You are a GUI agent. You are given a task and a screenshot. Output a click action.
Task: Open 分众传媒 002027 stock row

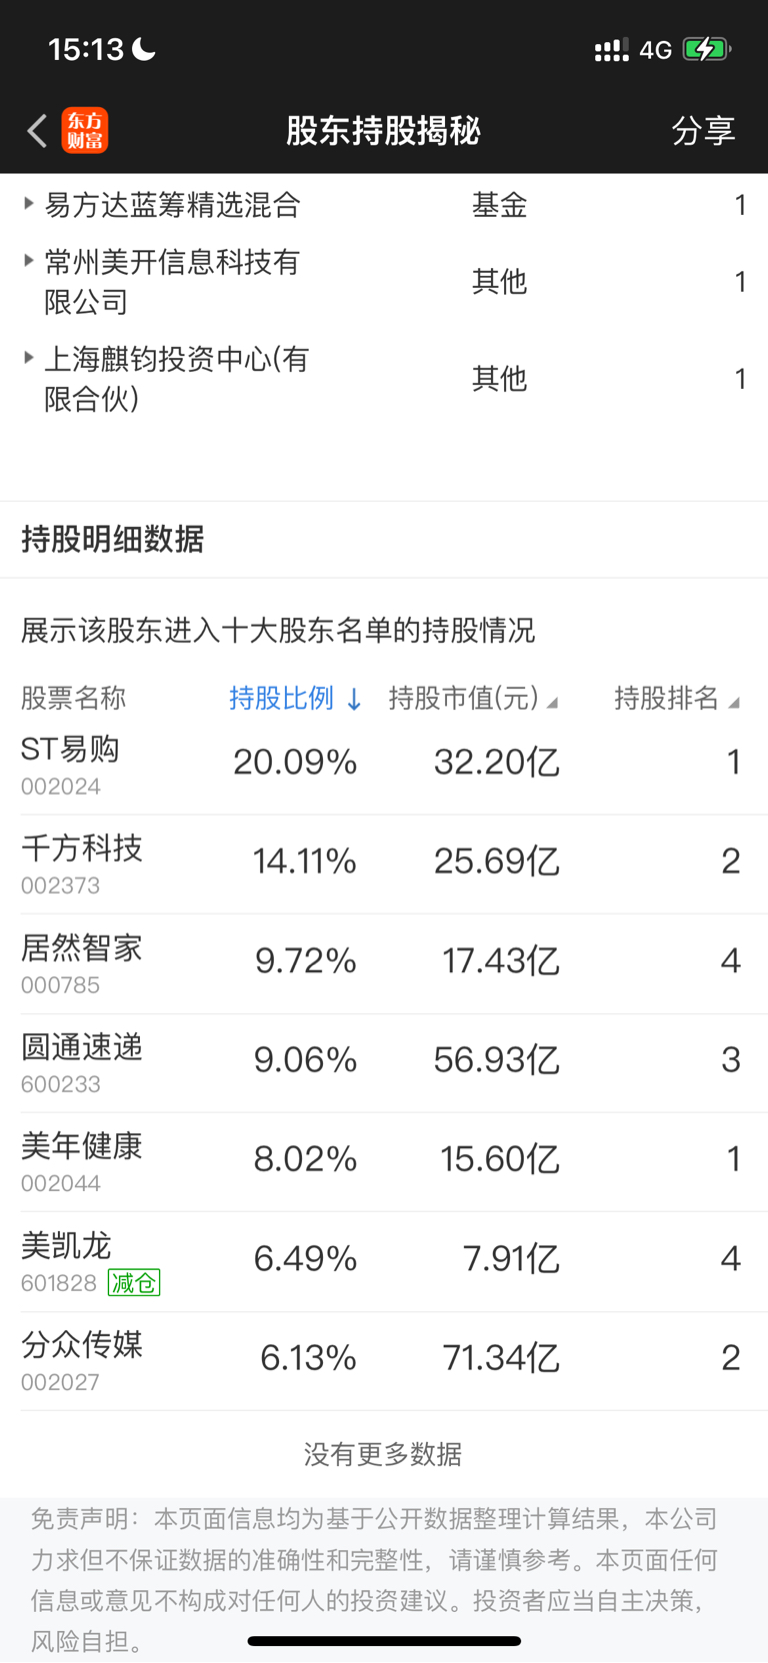click(384, 1360)
